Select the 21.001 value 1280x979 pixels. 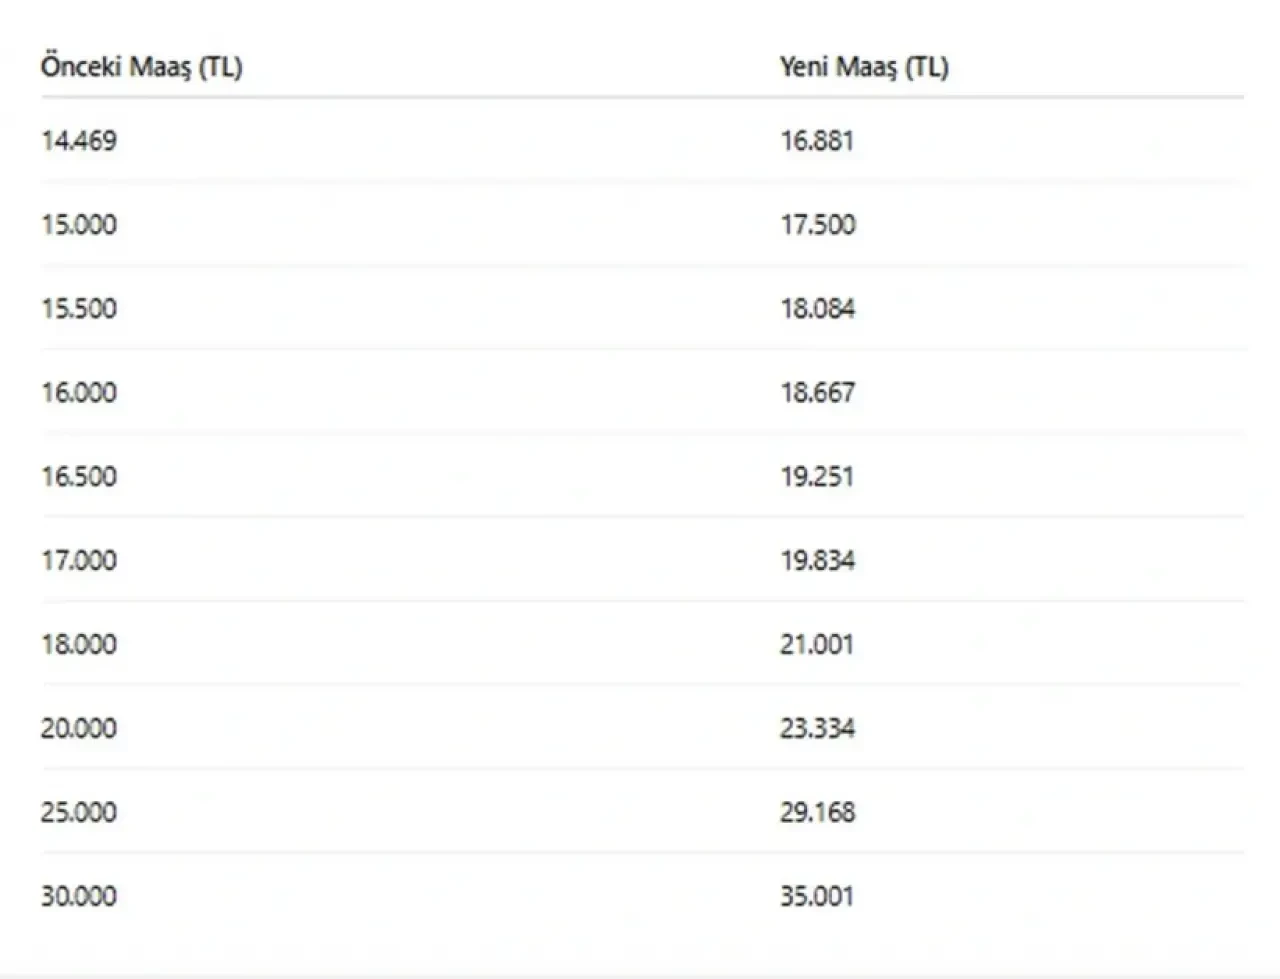[x=817, y=644]
